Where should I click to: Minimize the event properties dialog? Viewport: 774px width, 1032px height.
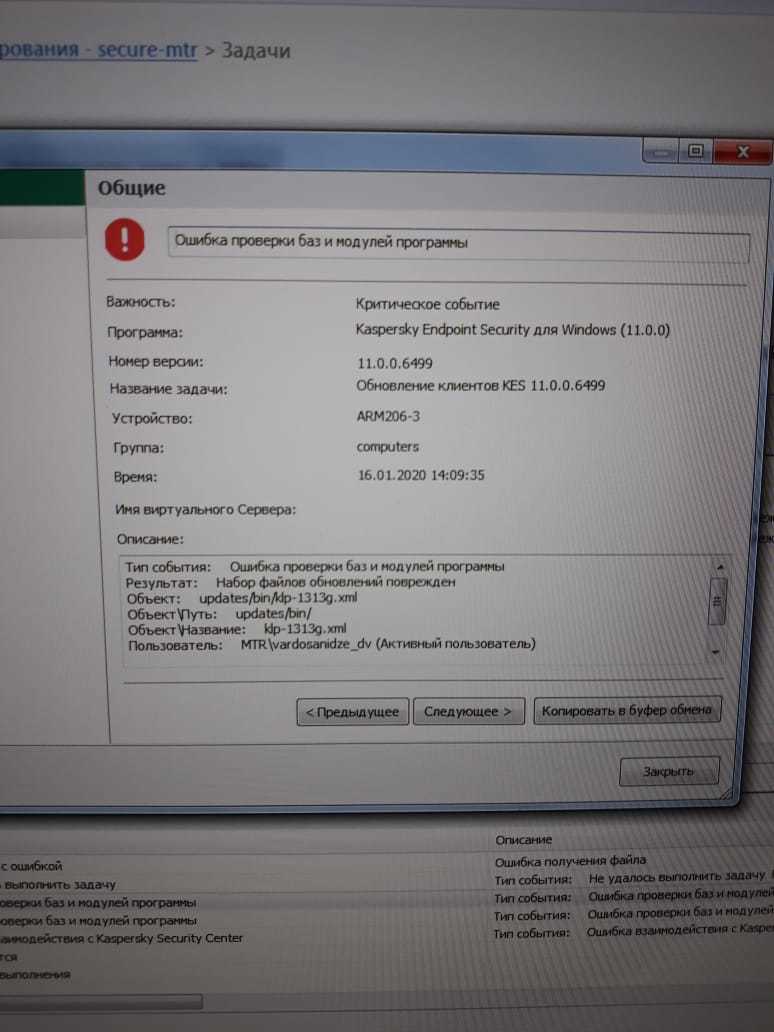tap(662, 152)
